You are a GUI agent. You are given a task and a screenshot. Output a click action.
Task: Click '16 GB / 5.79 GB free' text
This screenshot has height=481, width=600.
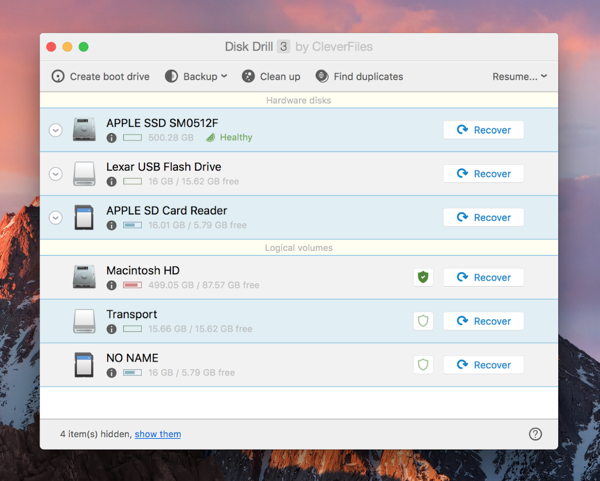pyautogui.click(x=191, y=373)
